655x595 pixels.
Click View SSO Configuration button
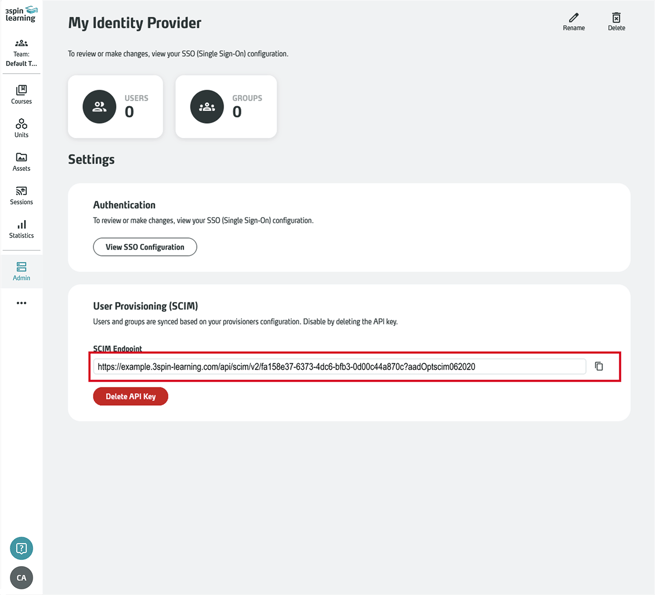[x=145, y=247]
